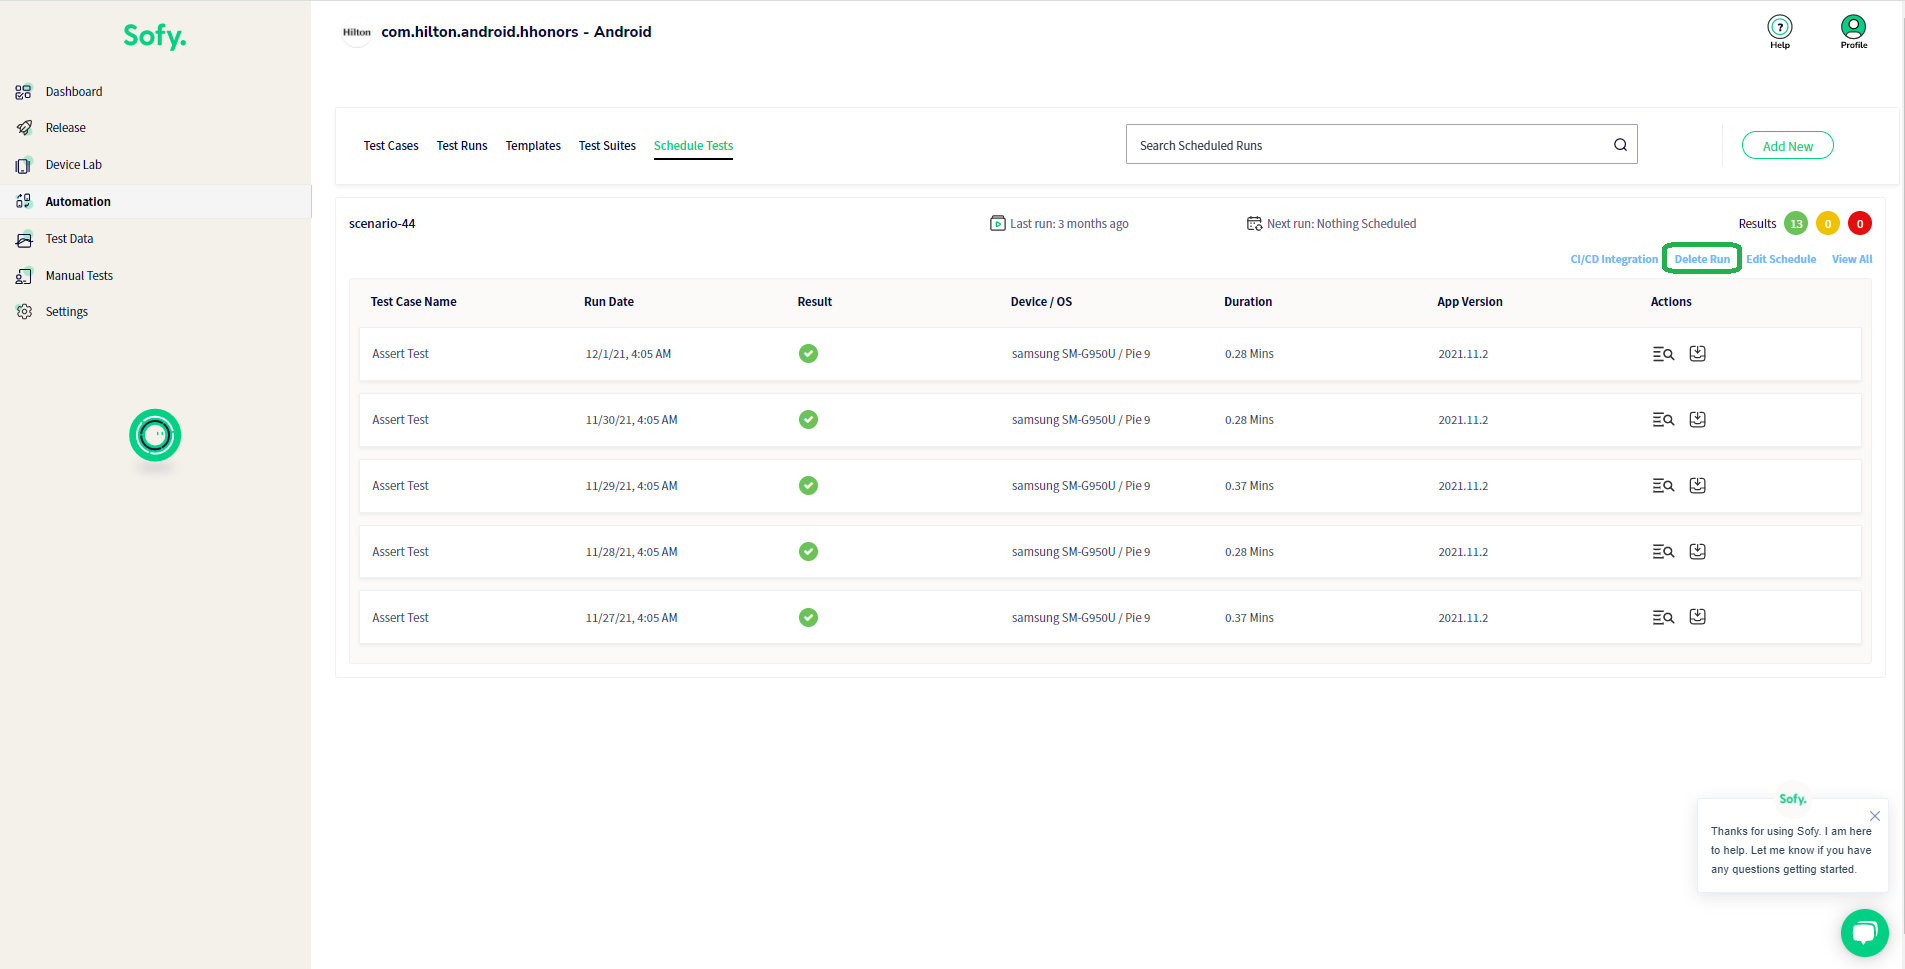Open the green chat widget button
This screenshot has width=1905, height=969.
(x=1864, y=933)
